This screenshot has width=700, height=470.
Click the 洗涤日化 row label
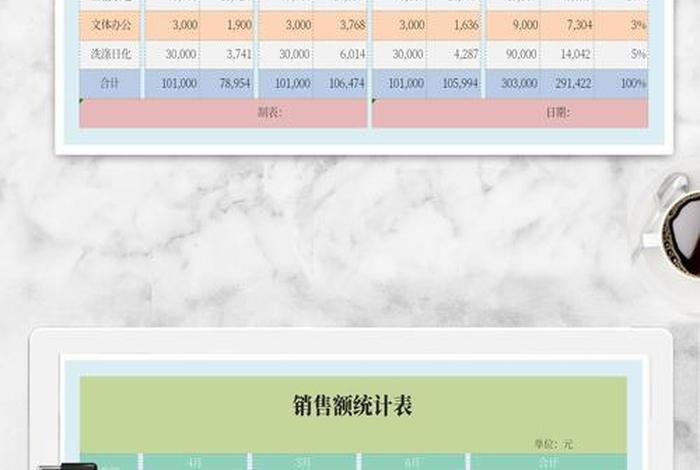point(110,54)
